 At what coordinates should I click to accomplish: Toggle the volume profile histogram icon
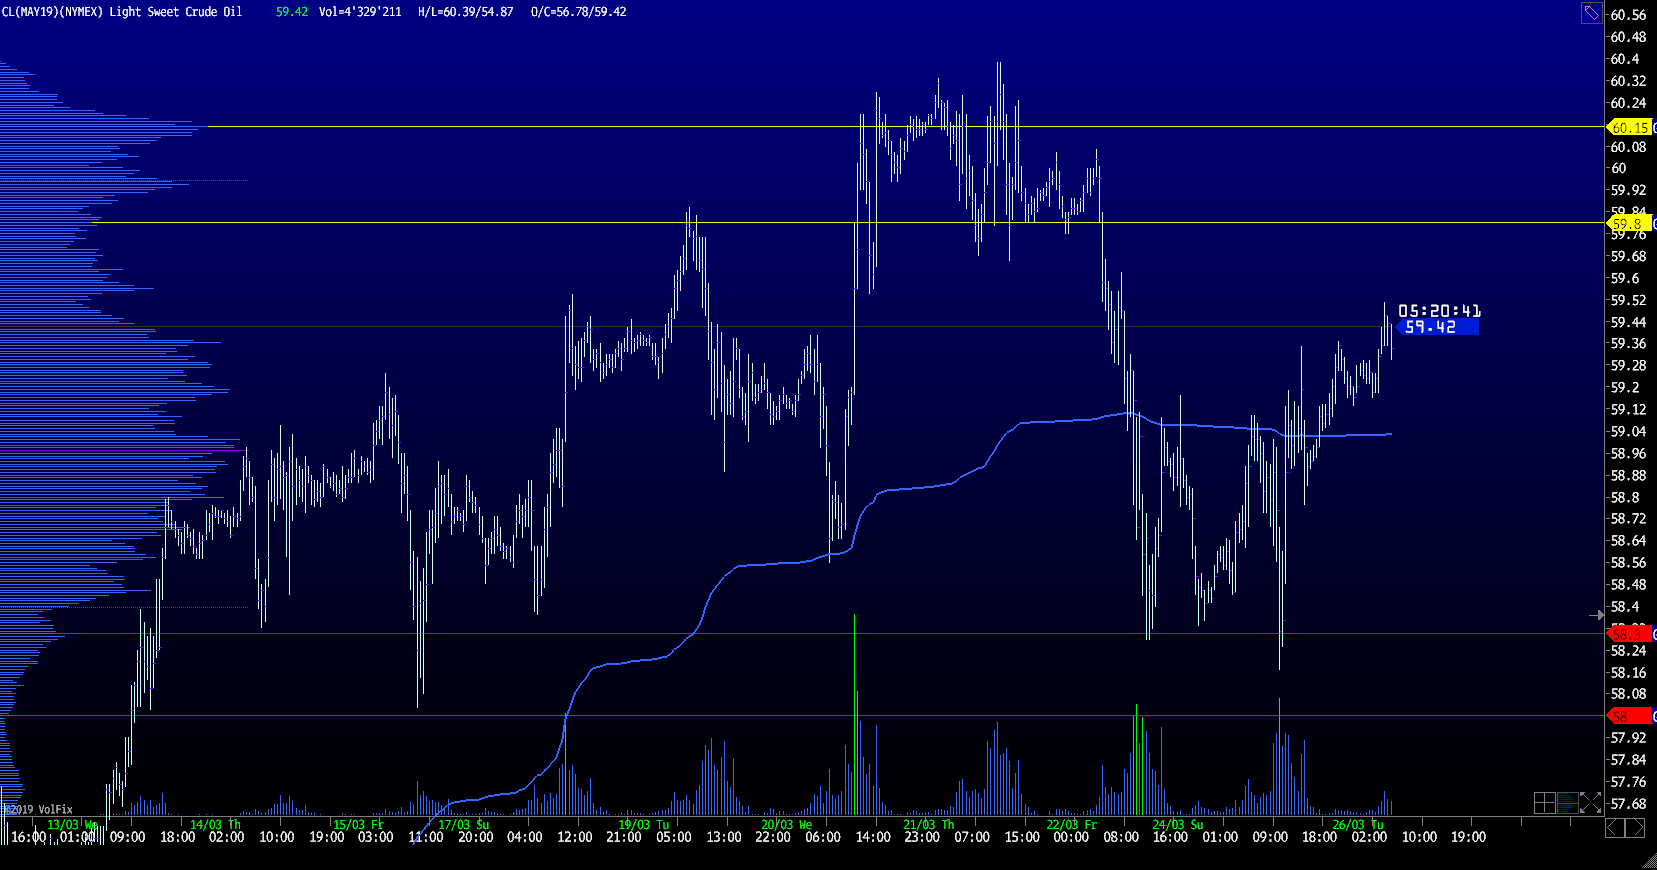(1567, 803)
